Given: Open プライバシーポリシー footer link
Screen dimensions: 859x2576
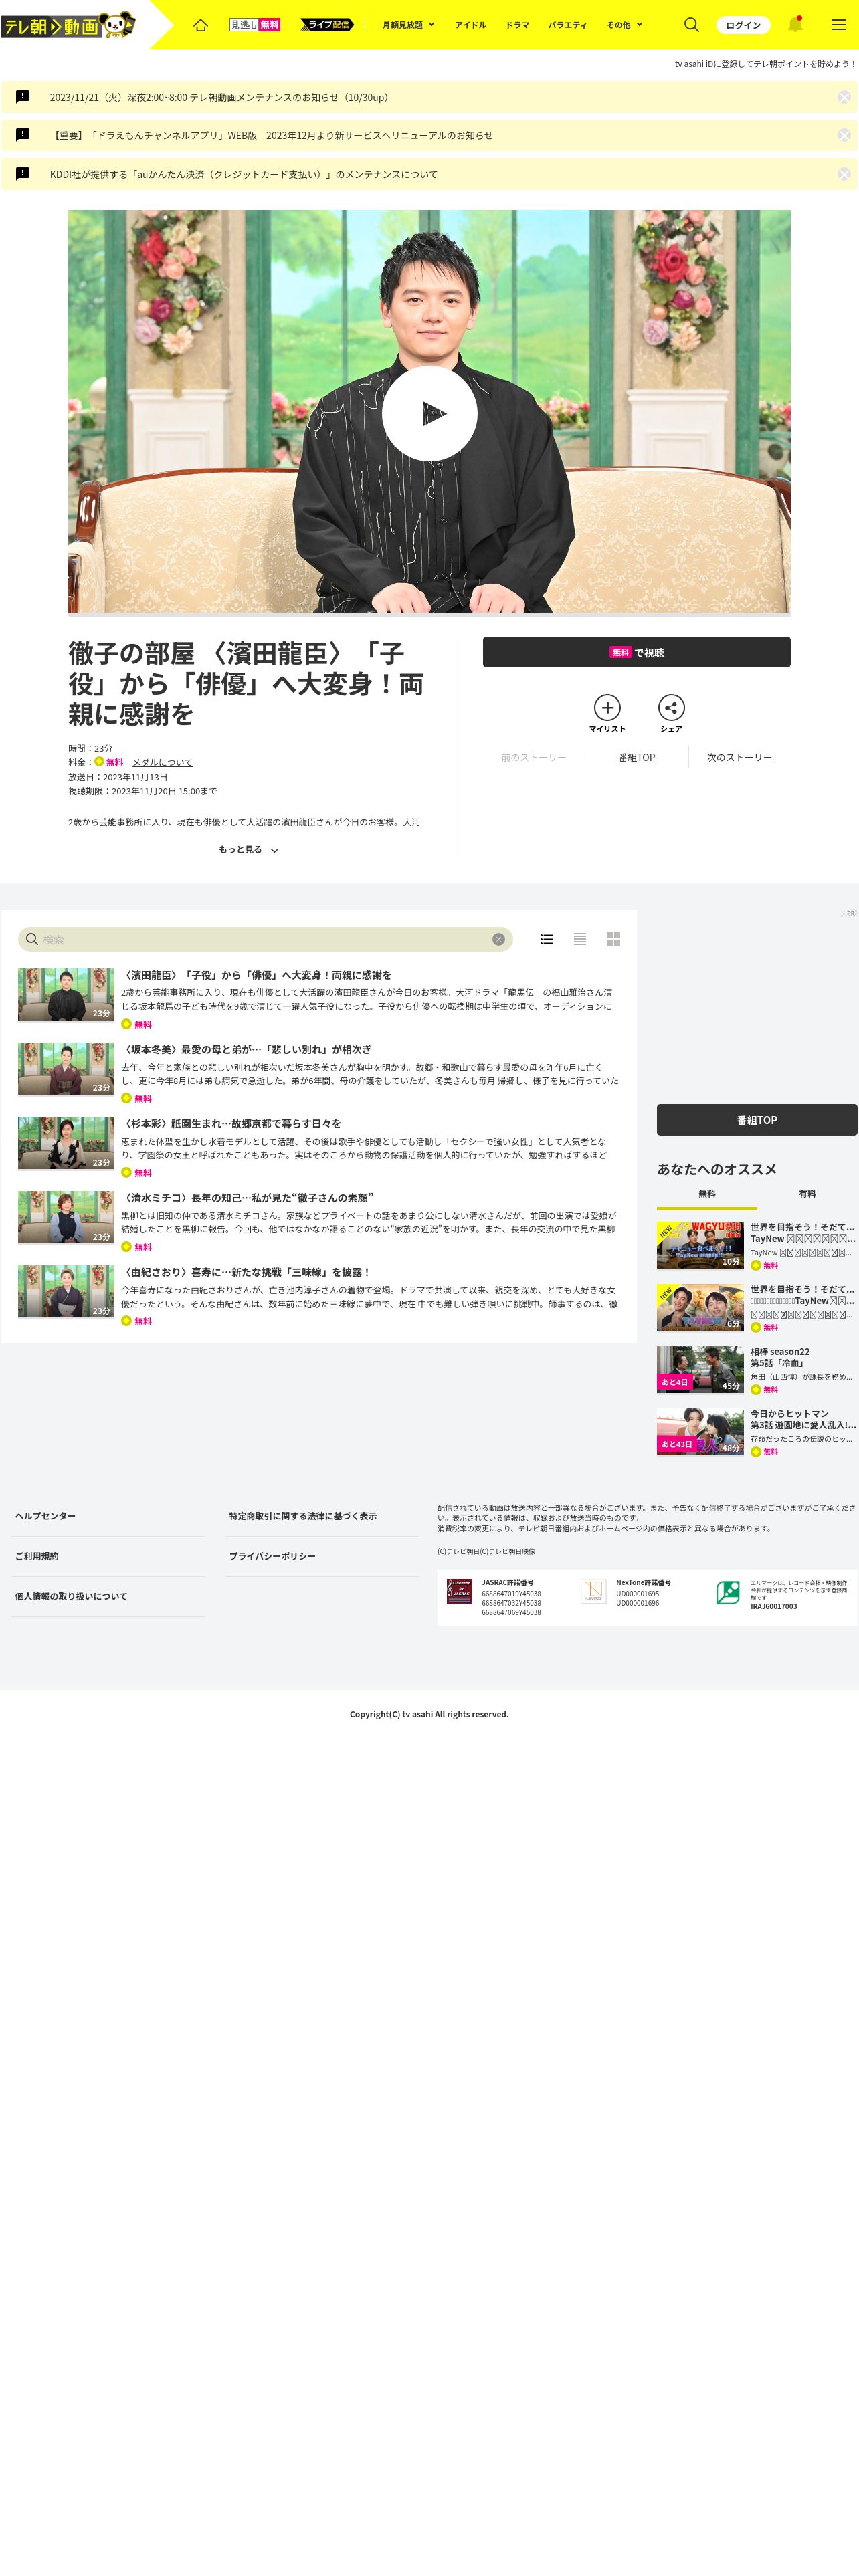Looking at the screenshot, I should point(272,1556).
